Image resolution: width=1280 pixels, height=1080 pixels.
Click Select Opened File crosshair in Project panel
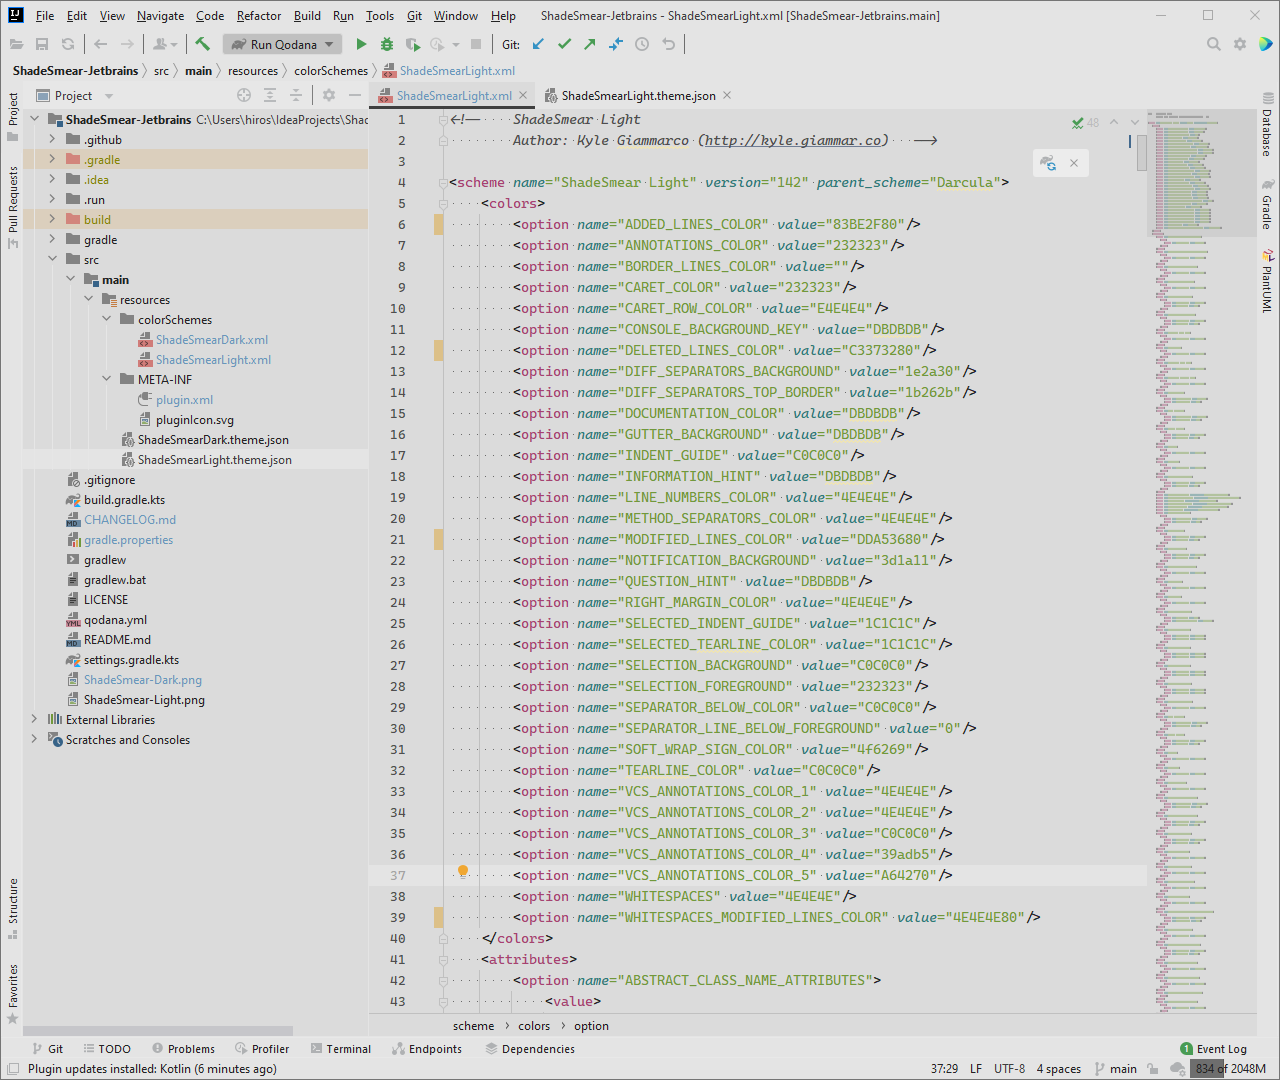(244, 95)
